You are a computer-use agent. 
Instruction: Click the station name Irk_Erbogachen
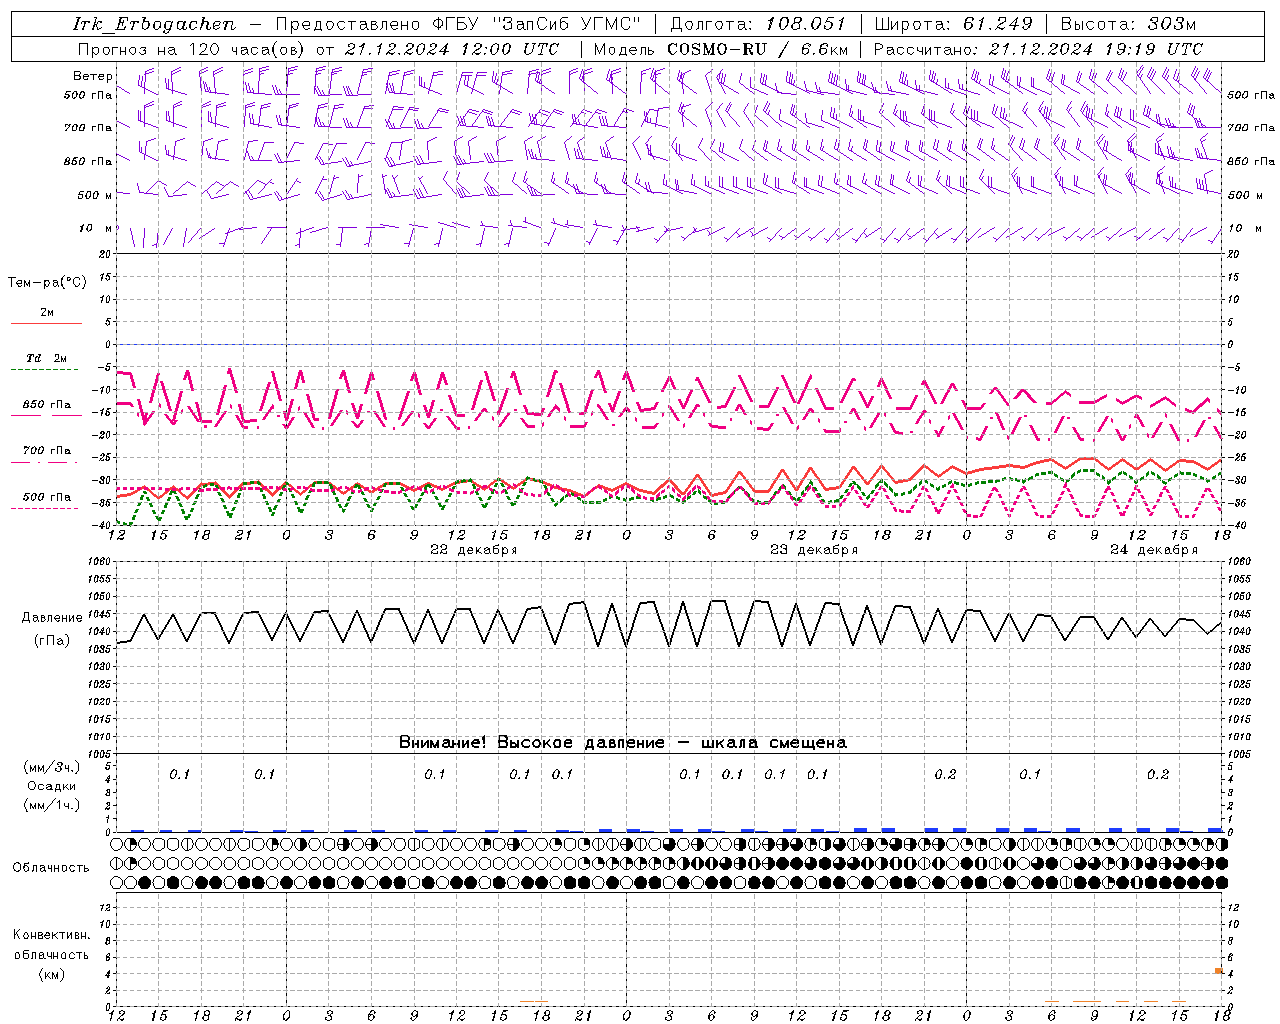pyautogui.click(x=154, y=24)
